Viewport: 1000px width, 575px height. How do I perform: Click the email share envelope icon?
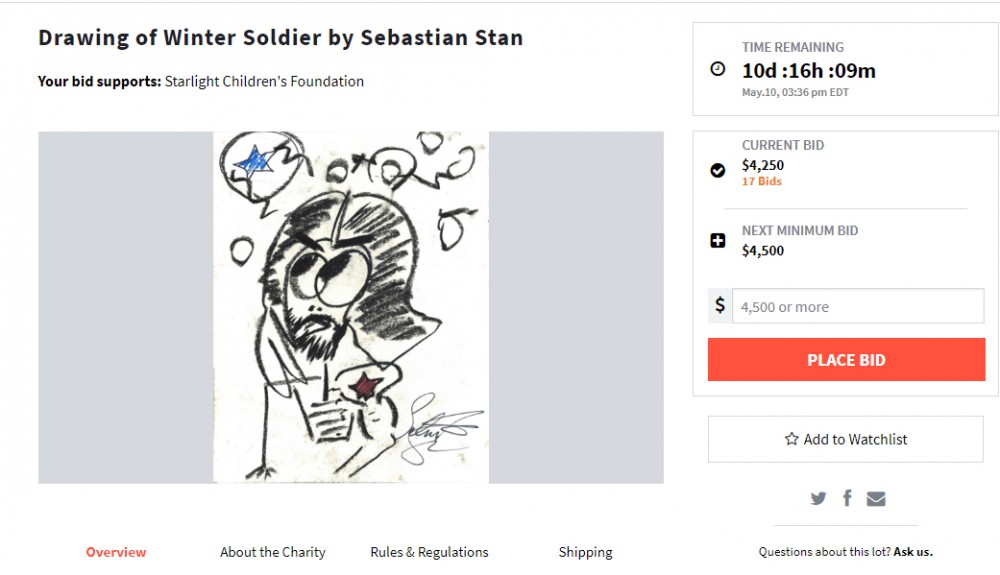876,498
